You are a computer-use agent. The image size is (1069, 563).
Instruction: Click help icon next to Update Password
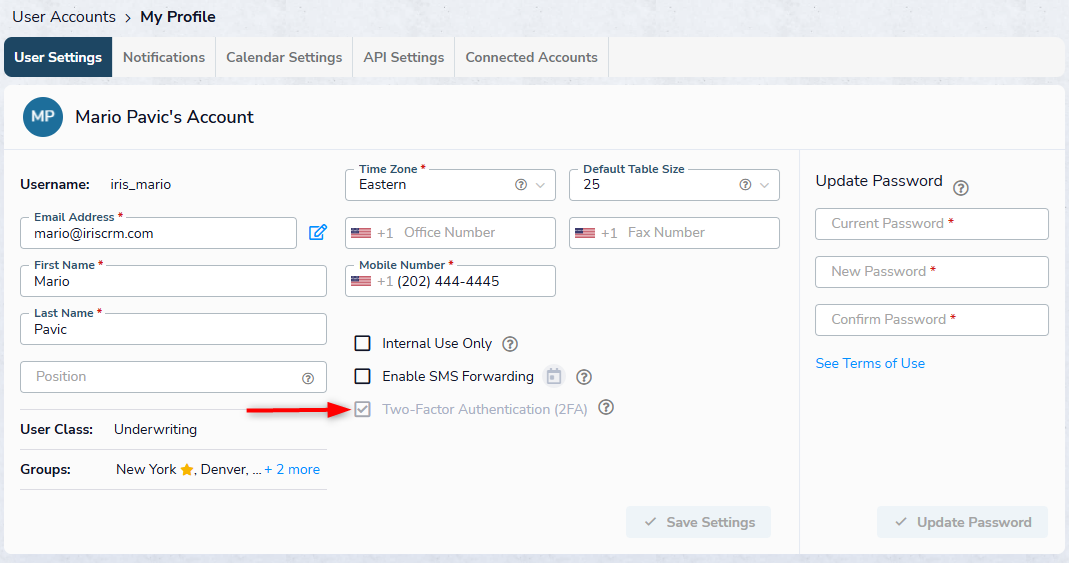[961, 188]
